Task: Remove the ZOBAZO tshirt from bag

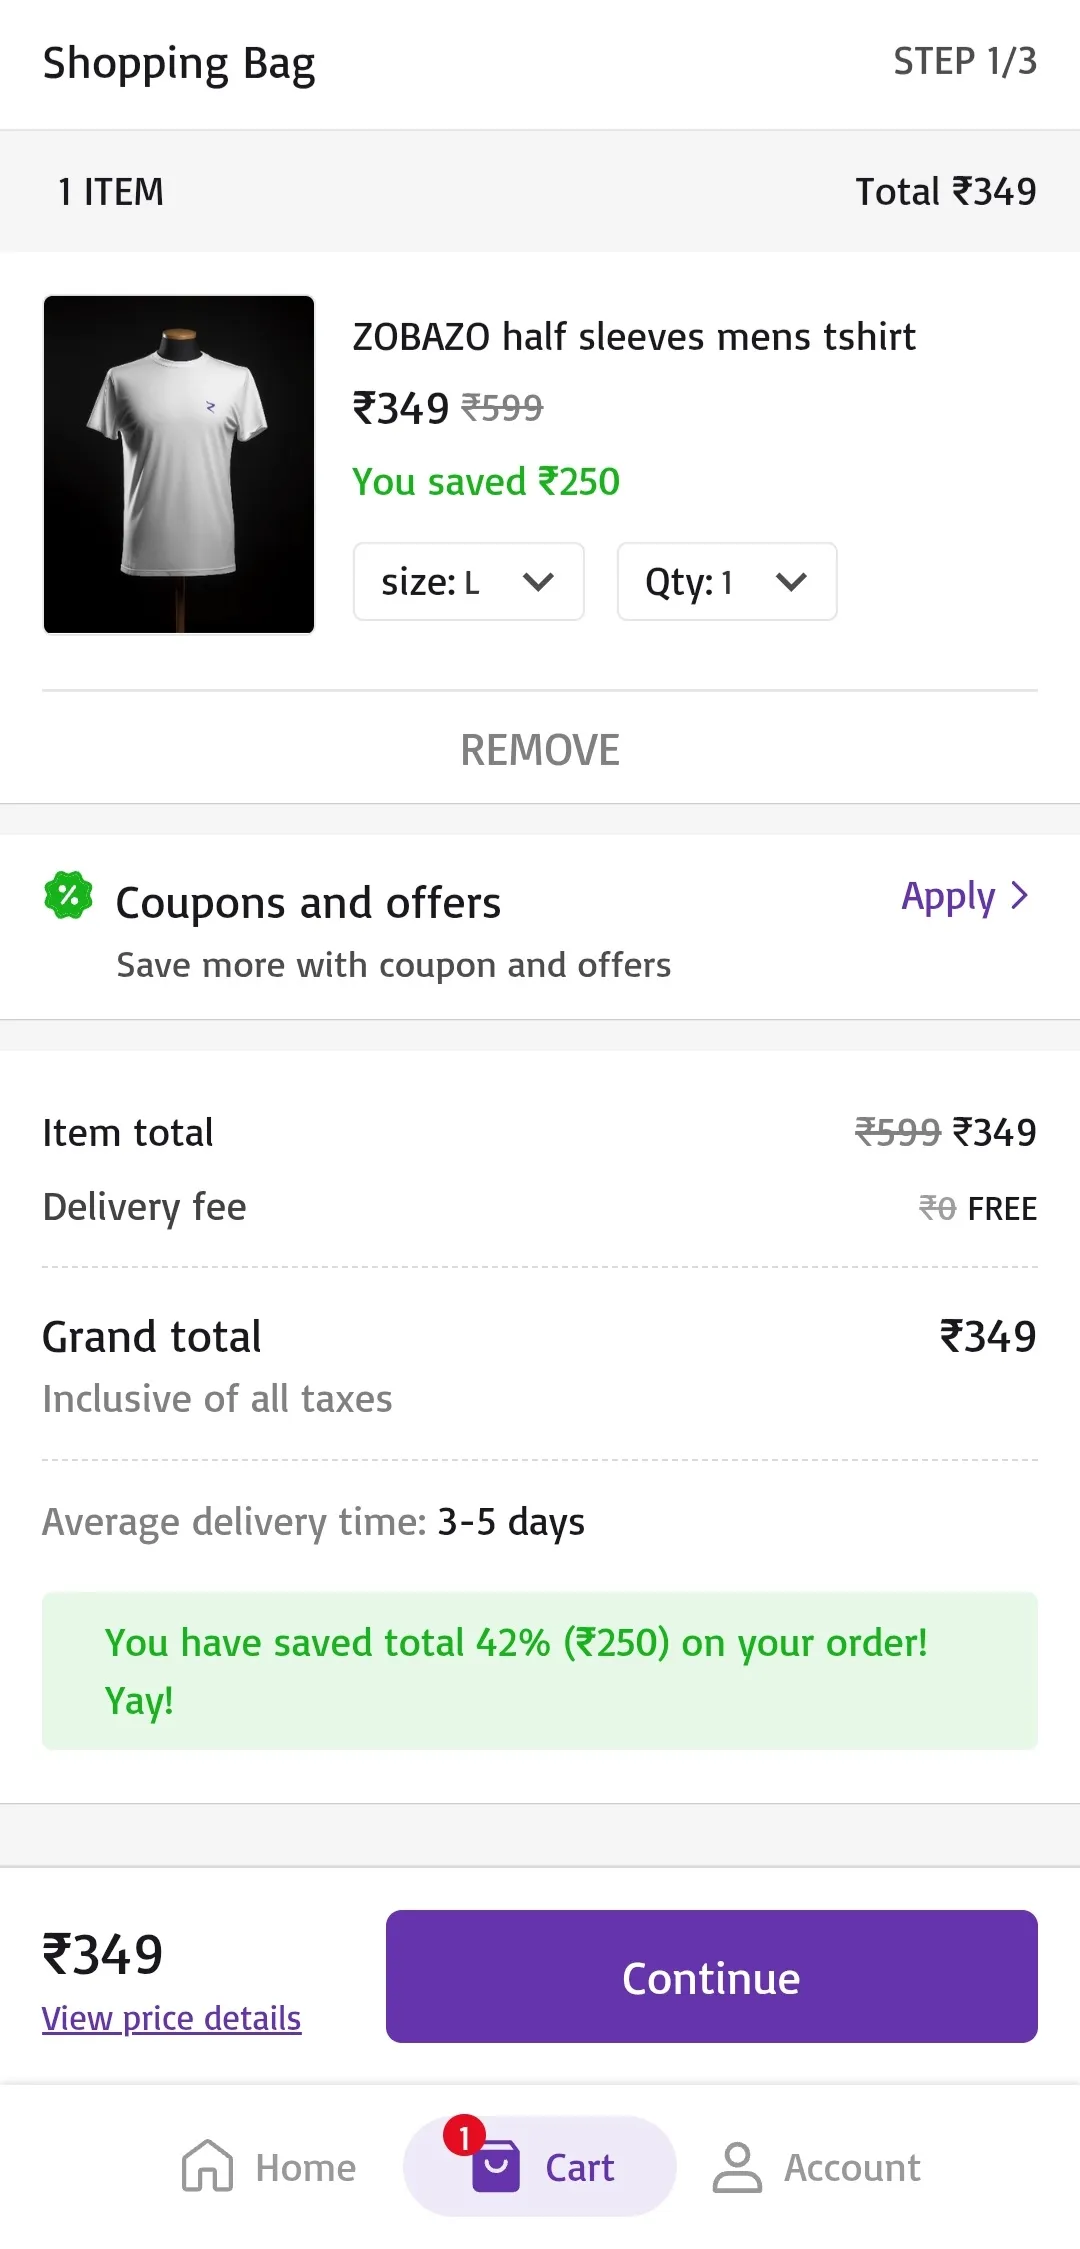Action: click(x=540, y=750)
